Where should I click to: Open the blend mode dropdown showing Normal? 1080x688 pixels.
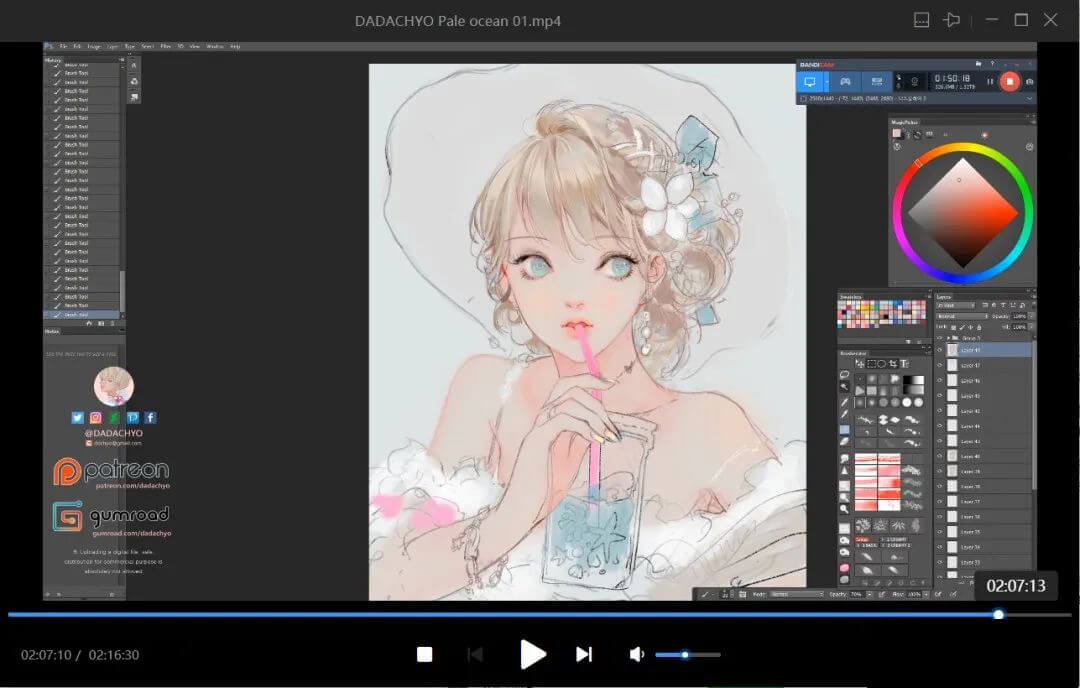point(962,316)
